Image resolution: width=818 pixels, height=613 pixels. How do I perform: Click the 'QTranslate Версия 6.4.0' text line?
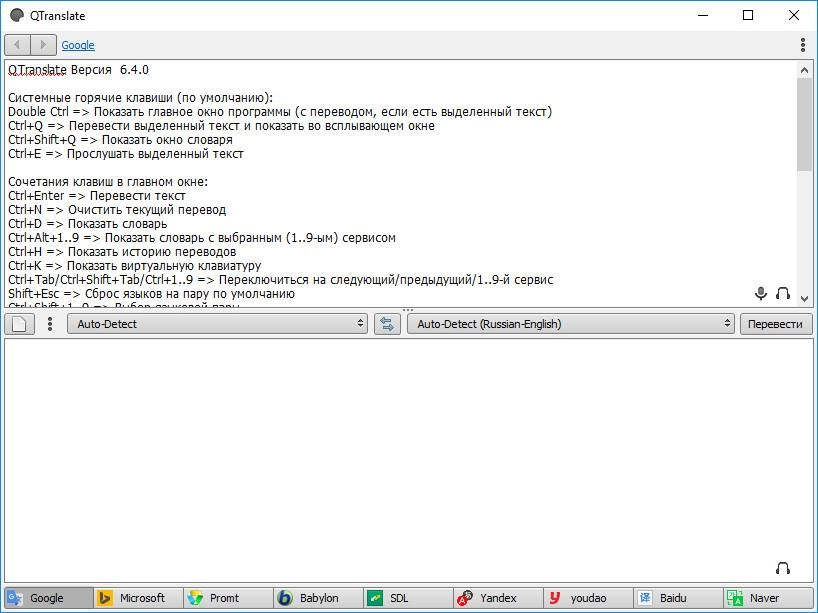pyautogui.click(x=78, y=70)
